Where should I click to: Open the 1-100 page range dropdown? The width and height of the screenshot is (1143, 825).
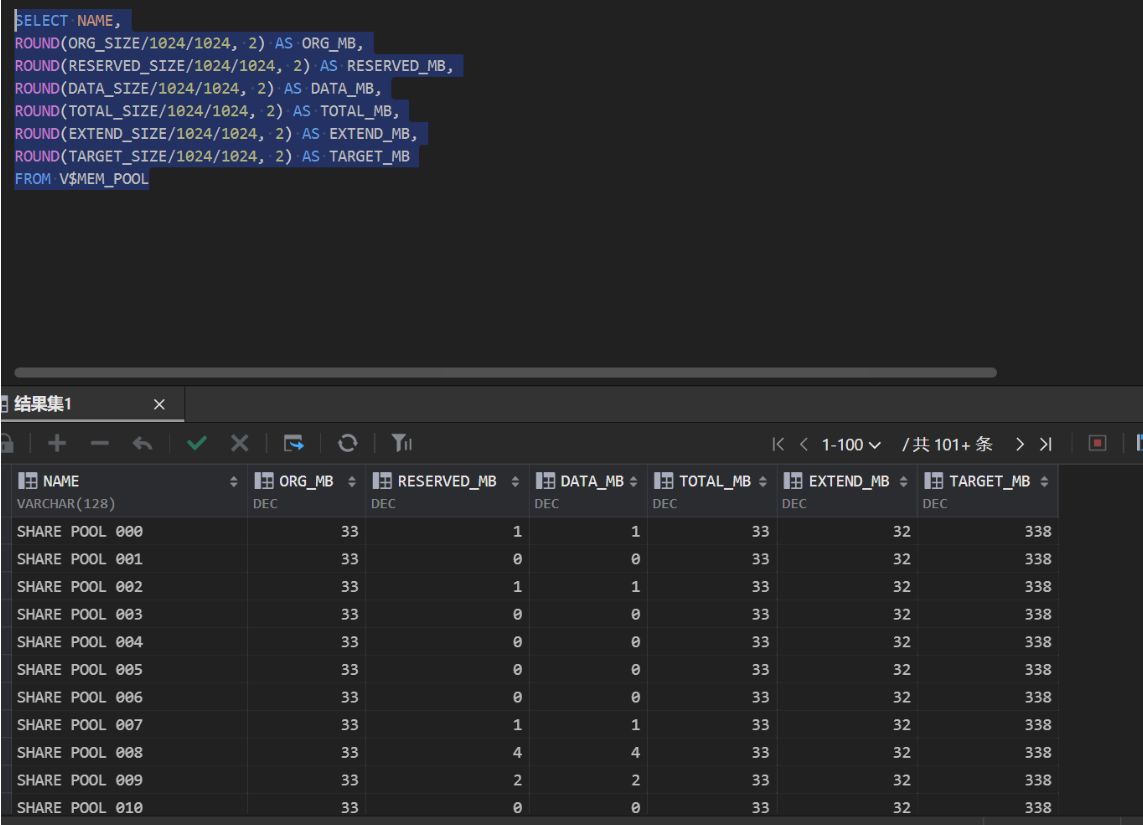(x=851, y=444)
